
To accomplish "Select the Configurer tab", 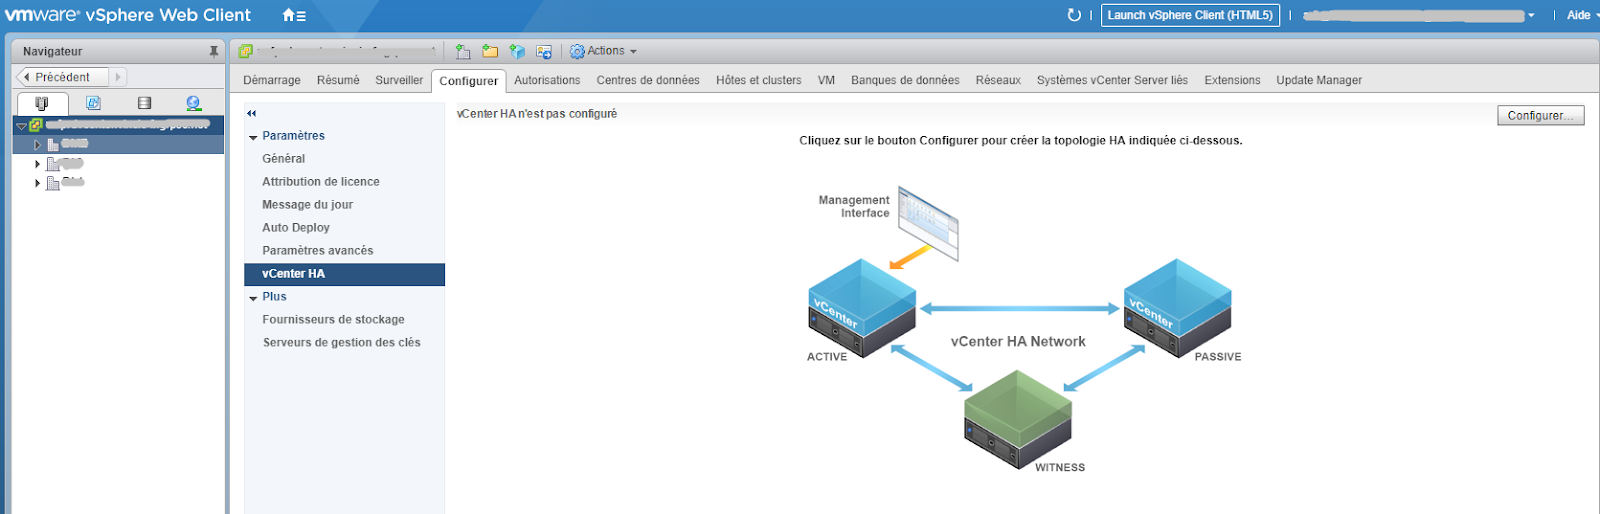I will [x=468, y=81].
